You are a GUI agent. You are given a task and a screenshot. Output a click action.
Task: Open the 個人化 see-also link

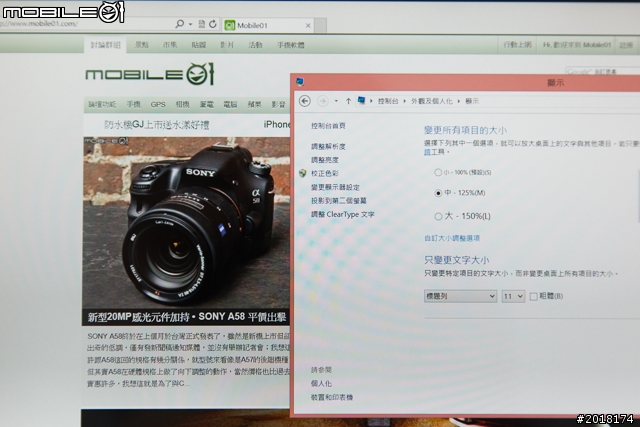(x=321, y=383)
